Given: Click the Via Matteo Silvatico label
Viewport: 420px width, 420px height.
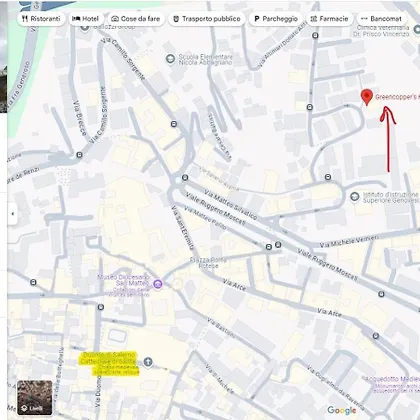Looking at the screenshot, I should (x=231, y=205).
